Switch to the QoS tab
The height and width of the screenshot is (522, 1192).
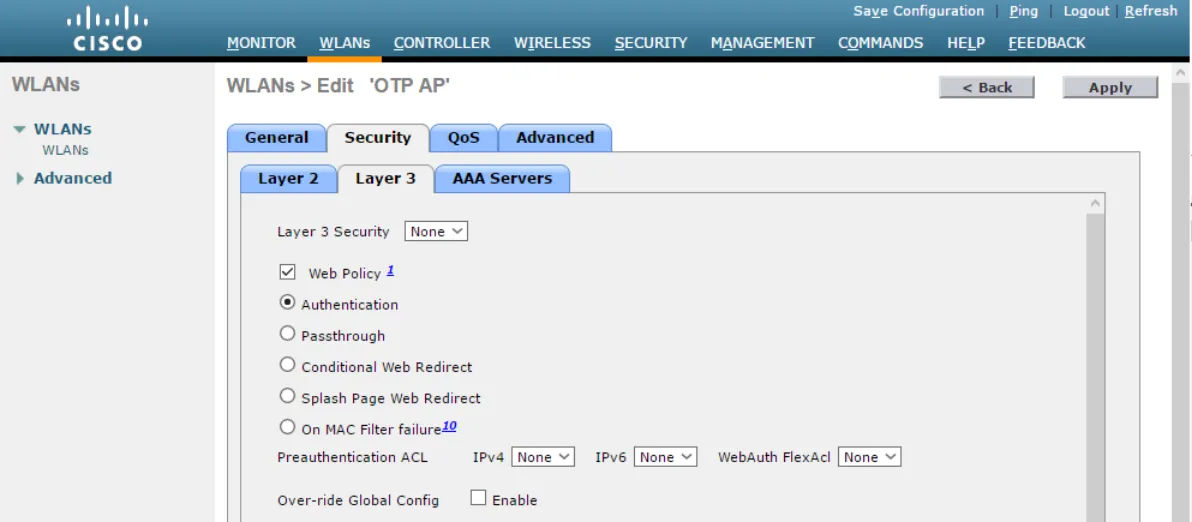tap(464, 138)
